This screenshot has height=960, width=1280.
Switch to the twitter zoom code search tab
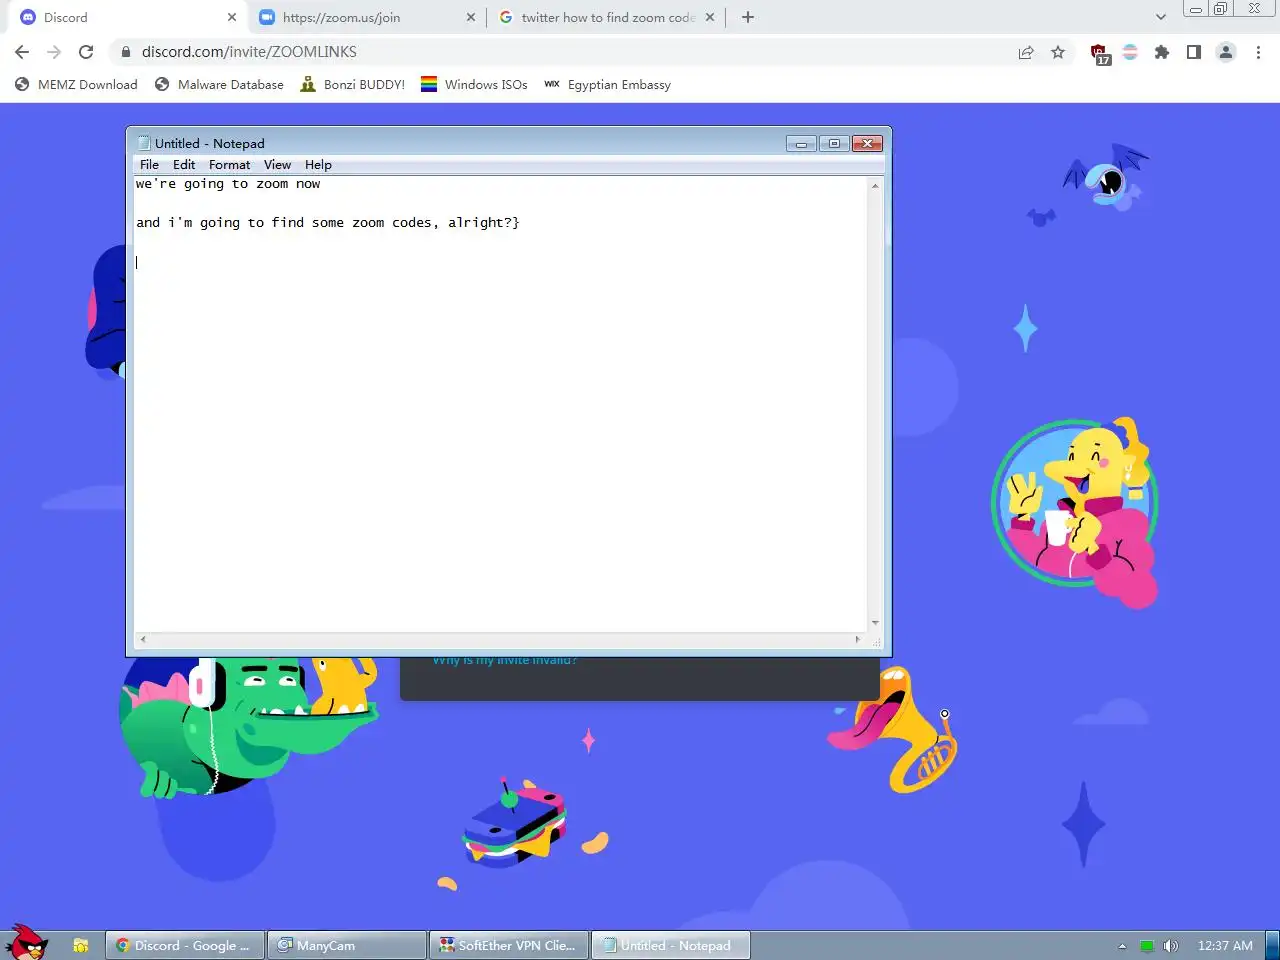(606, 17)
